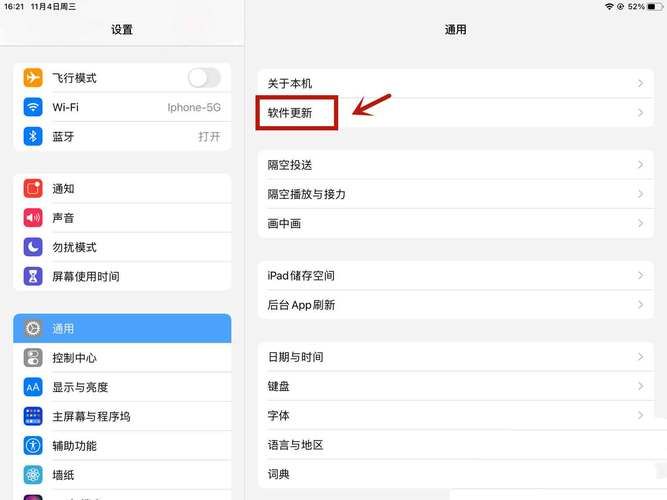Open 画中画 chevron arrow
The image size is (667, 500).
coord(640,223)
